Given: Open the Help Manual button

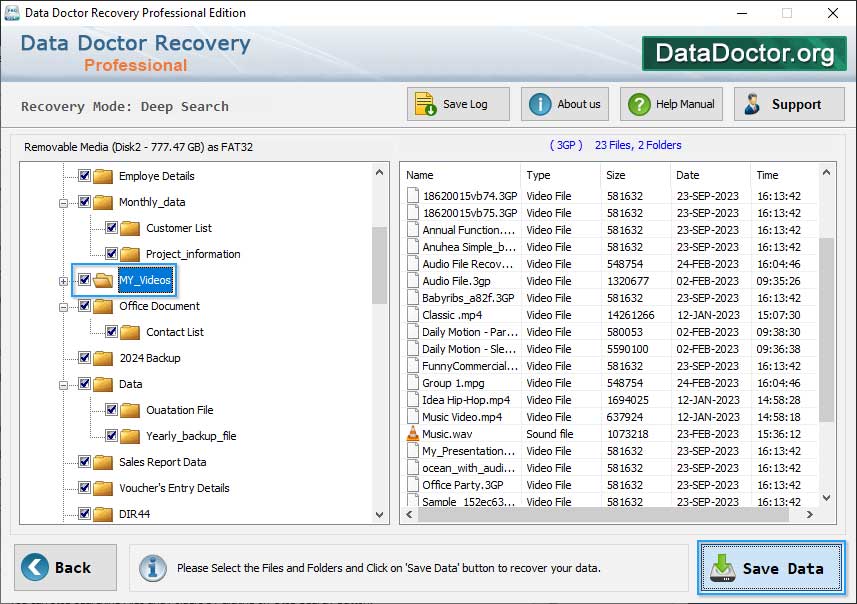Looking at the screenshot, I should (x=671, y=104).
